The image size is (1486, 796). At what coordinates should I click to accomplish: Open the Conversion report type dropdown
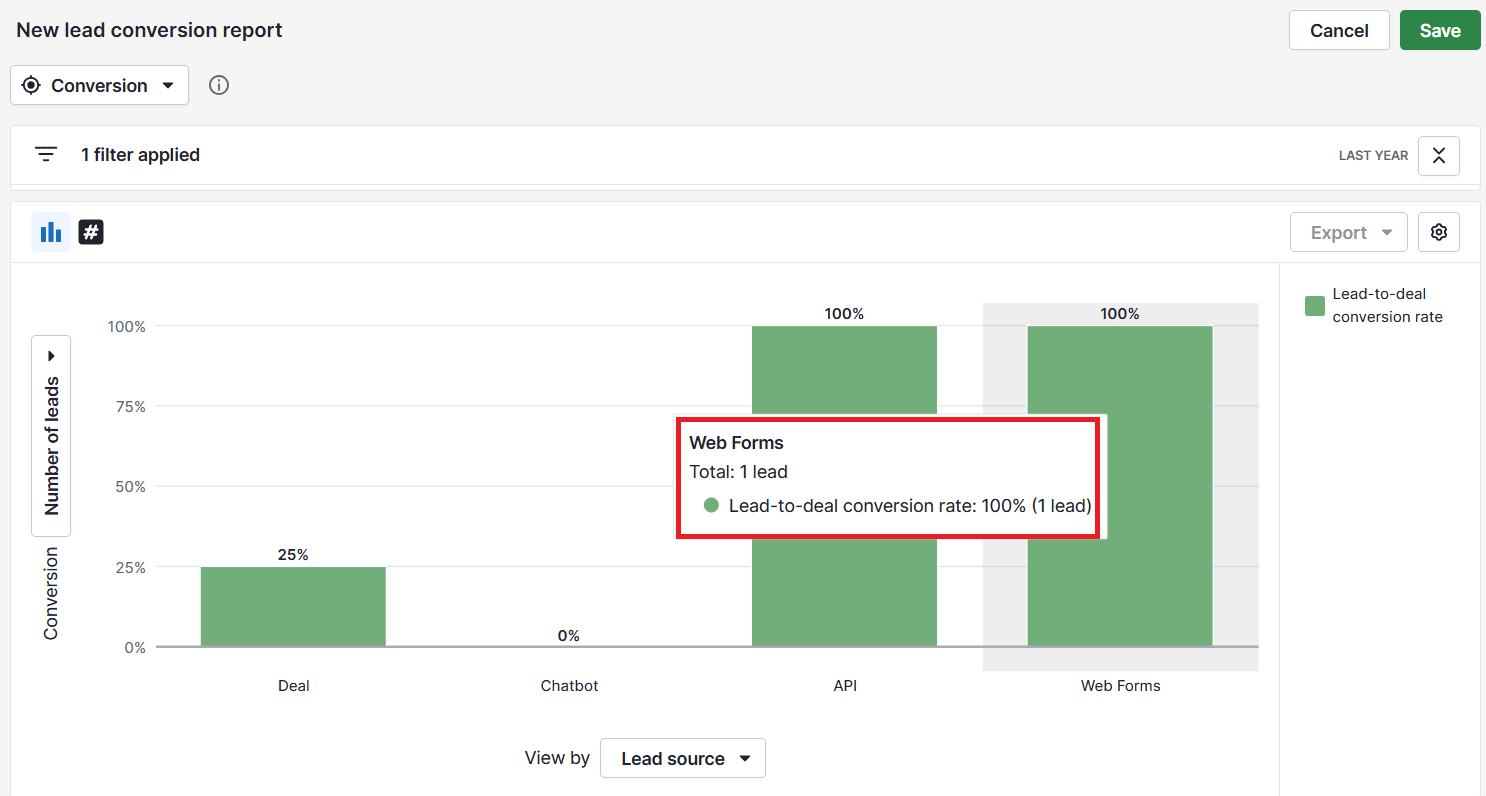coord(99,85)
